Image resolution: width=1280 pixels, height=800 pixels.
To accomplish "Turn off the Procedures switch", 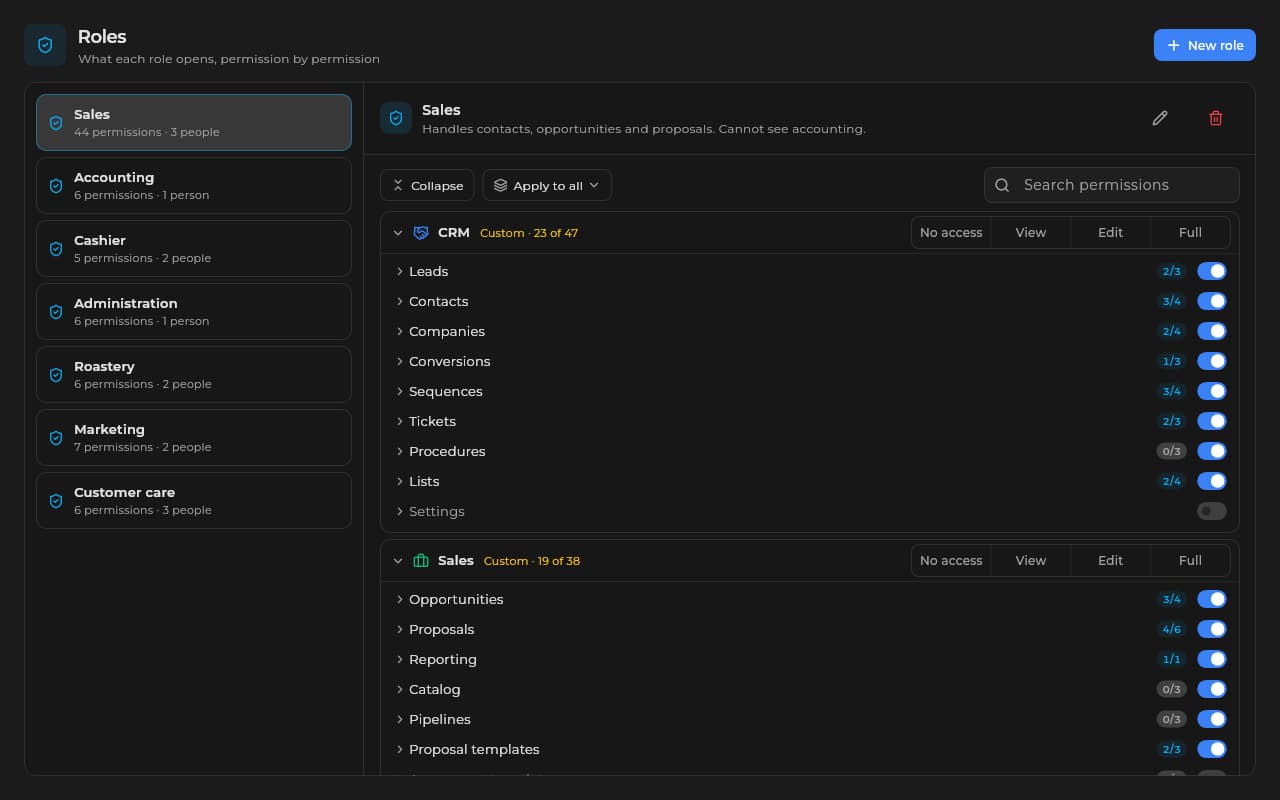I will 1212,451.
